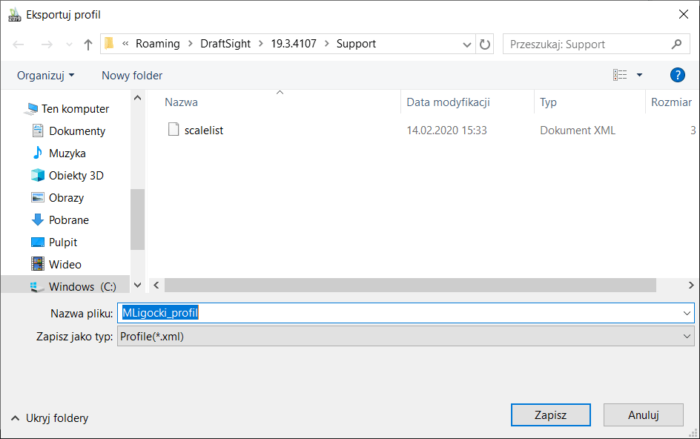
Task: Click the Ten komputer computer icon
Action: (x=32, y=109)
